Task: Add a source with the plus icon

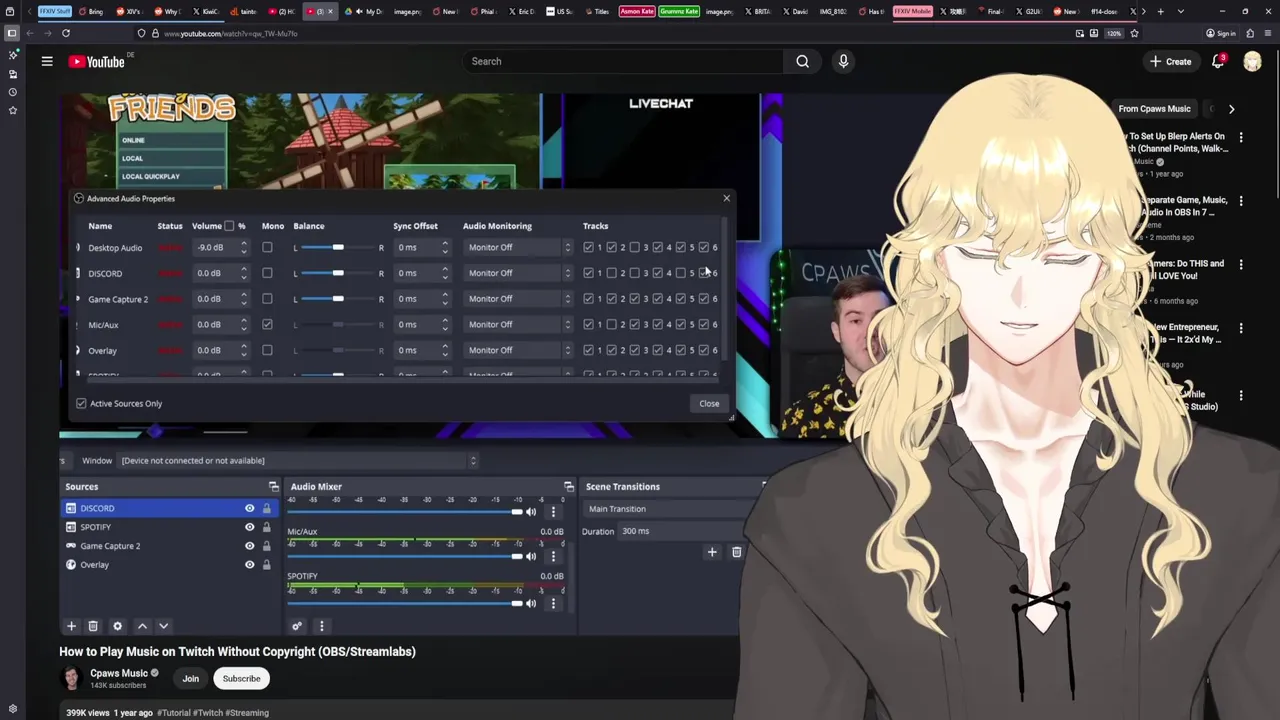Action: click(71, 626)
